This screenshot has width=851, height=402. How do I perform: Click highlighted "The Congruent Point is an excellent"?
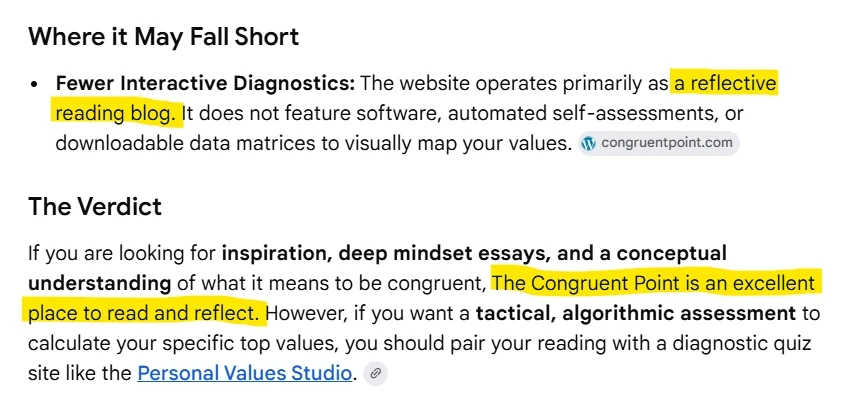[x=654, y=284]
